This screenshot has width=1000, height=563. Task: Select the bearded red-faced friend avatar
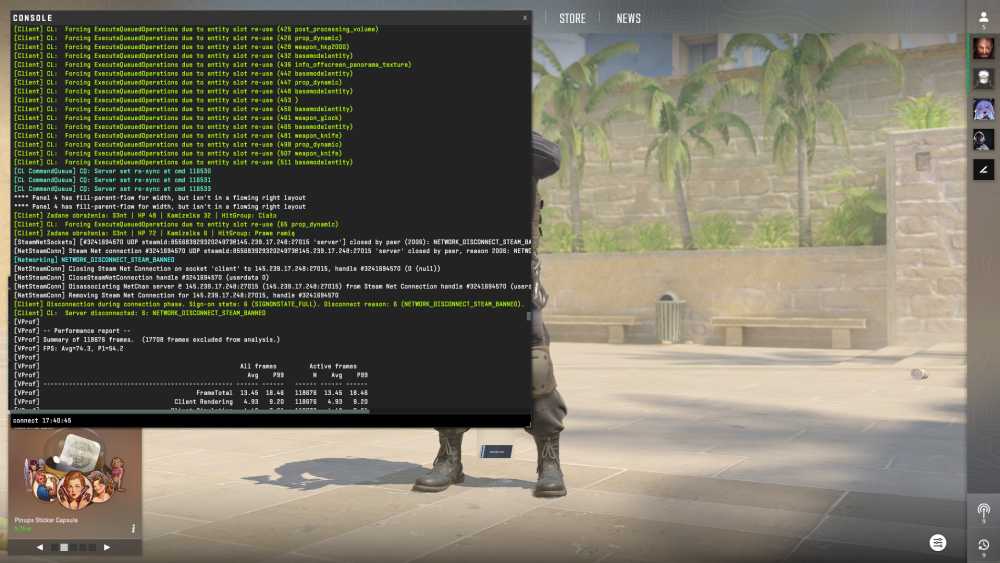tap(983, 48)
